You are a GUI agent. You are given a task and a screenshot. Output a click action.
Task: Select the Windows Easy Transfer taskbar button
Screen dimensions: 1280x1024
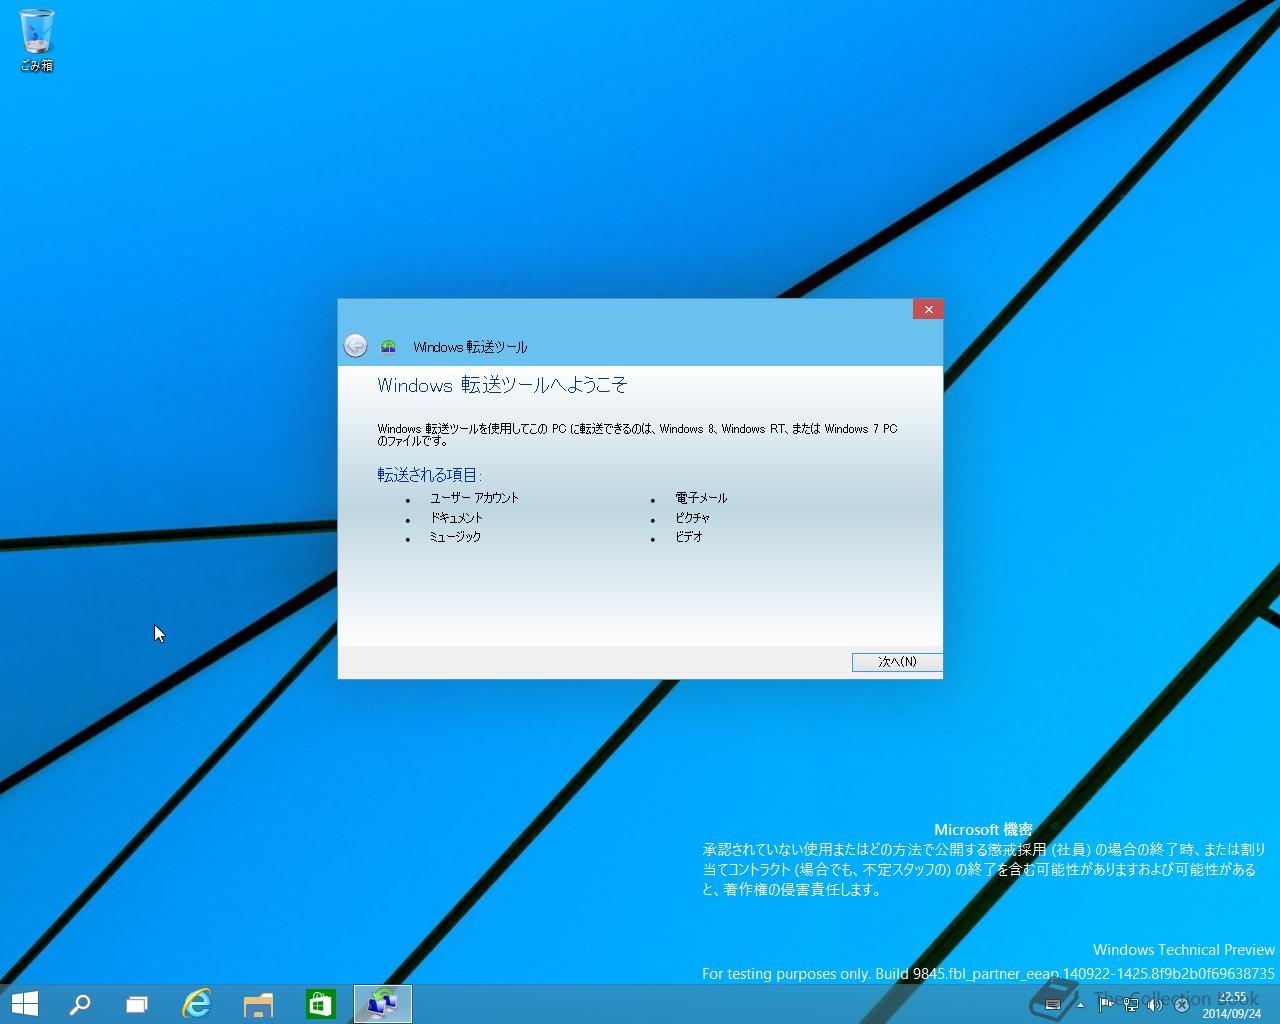point(383,1003)
